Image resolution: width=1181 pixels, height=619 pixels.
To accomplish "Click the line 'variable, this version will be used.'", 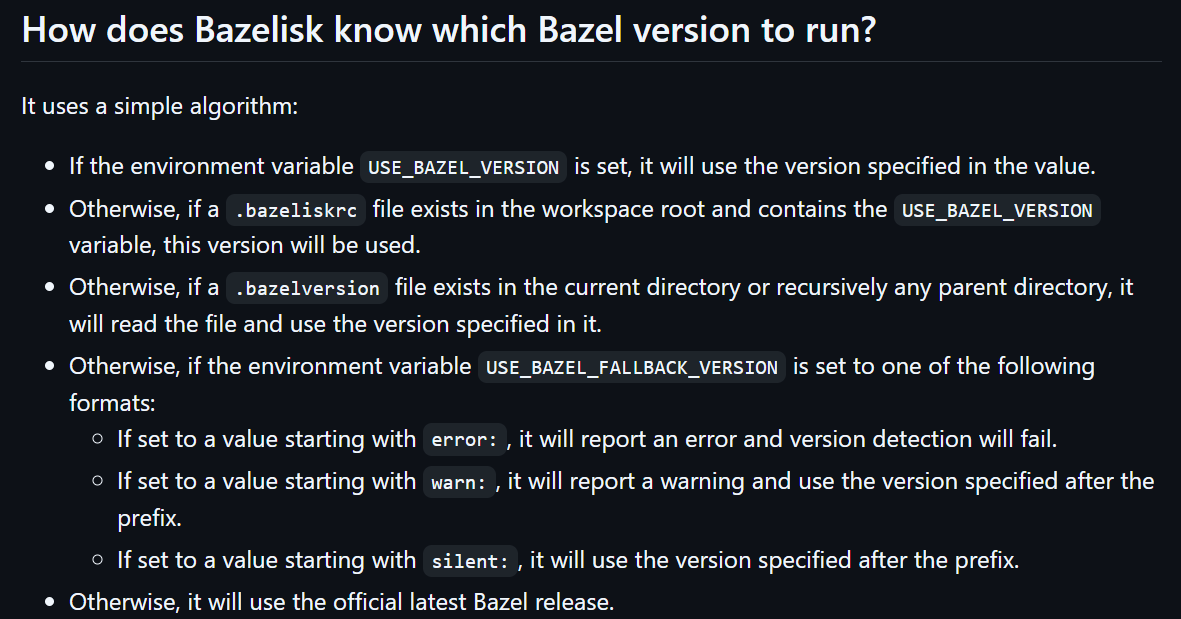I will click(x=245, y=245).
